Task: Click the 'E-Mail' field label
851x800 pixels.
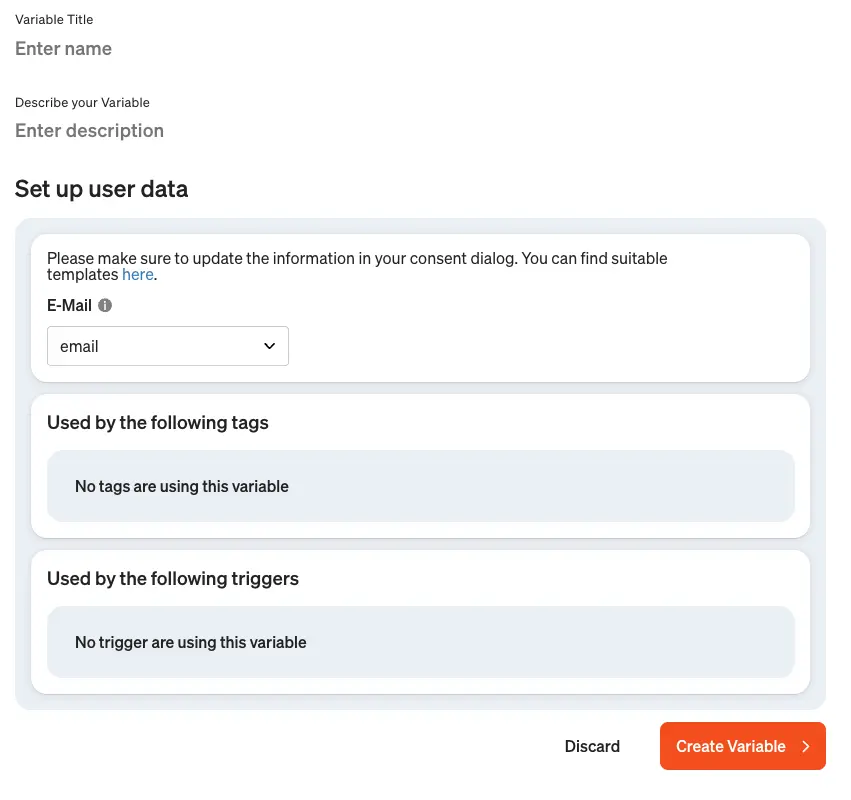Action: [x=69, y=306]
